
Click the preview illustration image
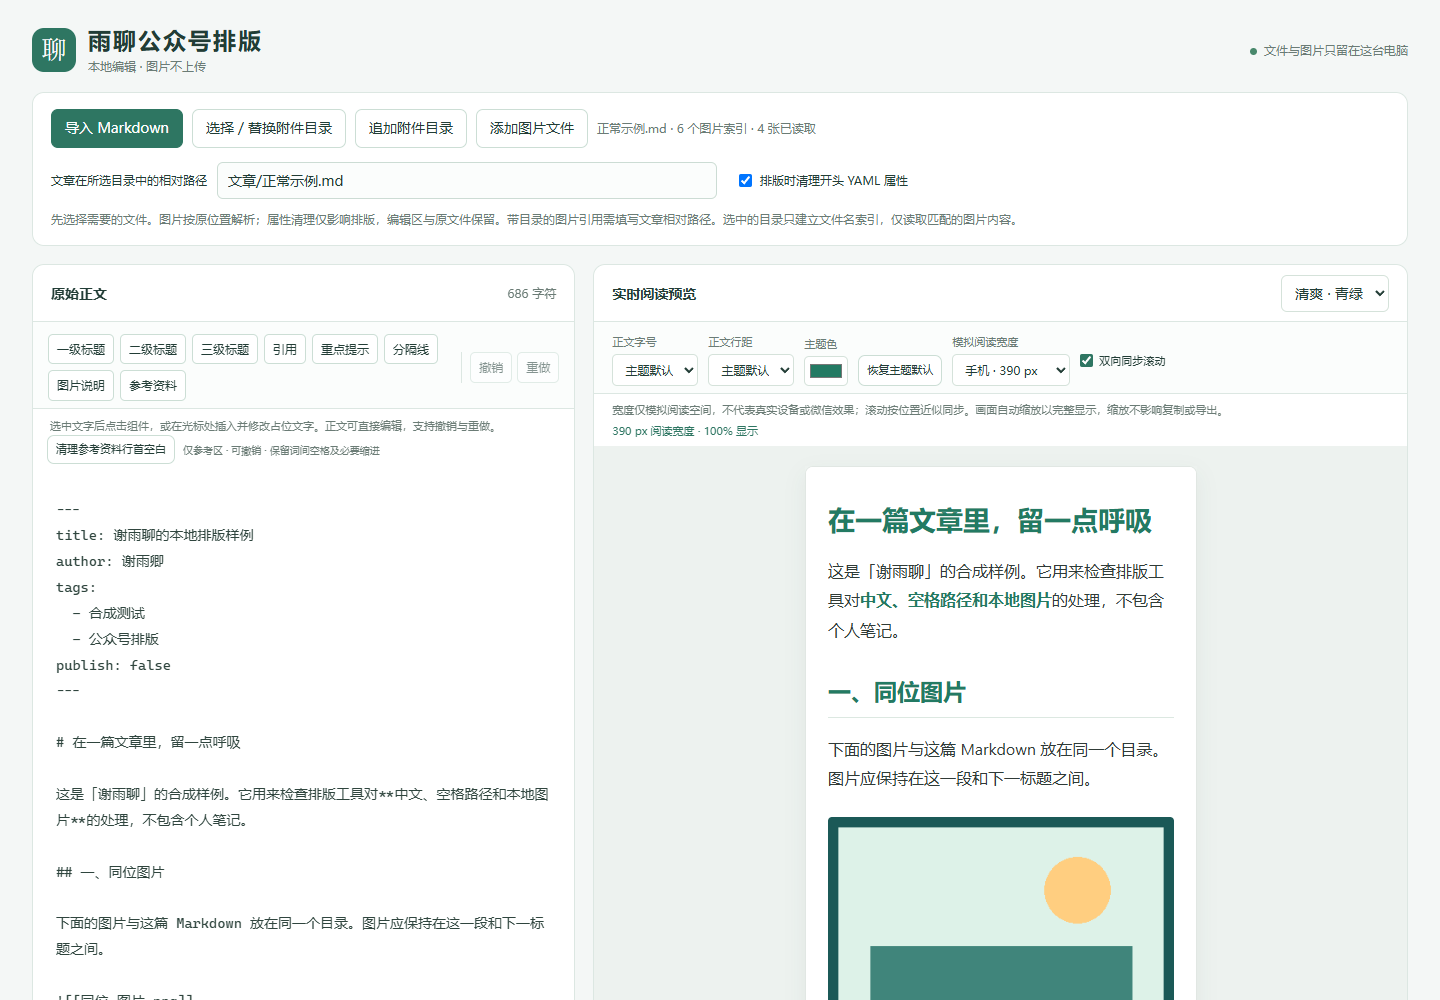(x=1001, y=908)
